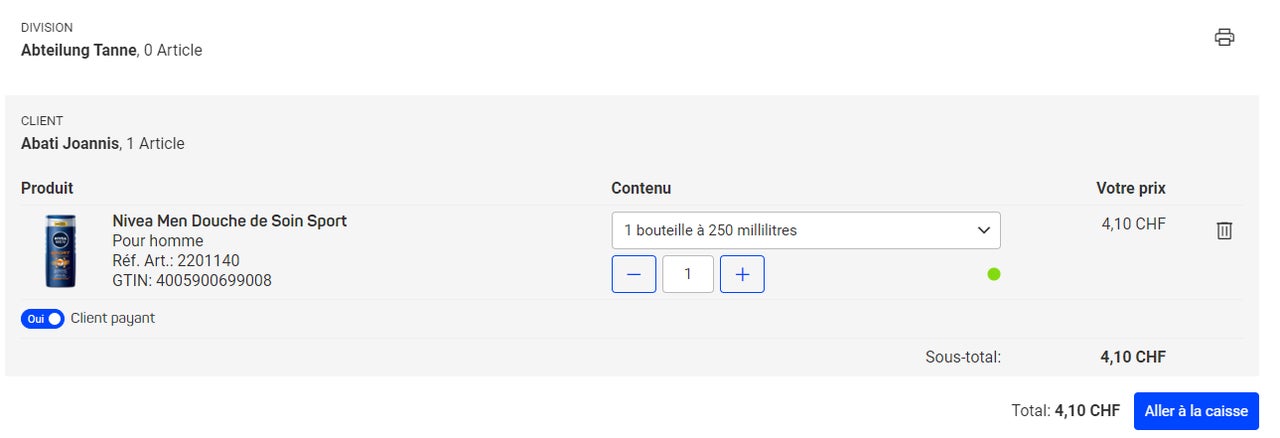
Task: Increase quantity with the plus button
Action: pos(742,274)
